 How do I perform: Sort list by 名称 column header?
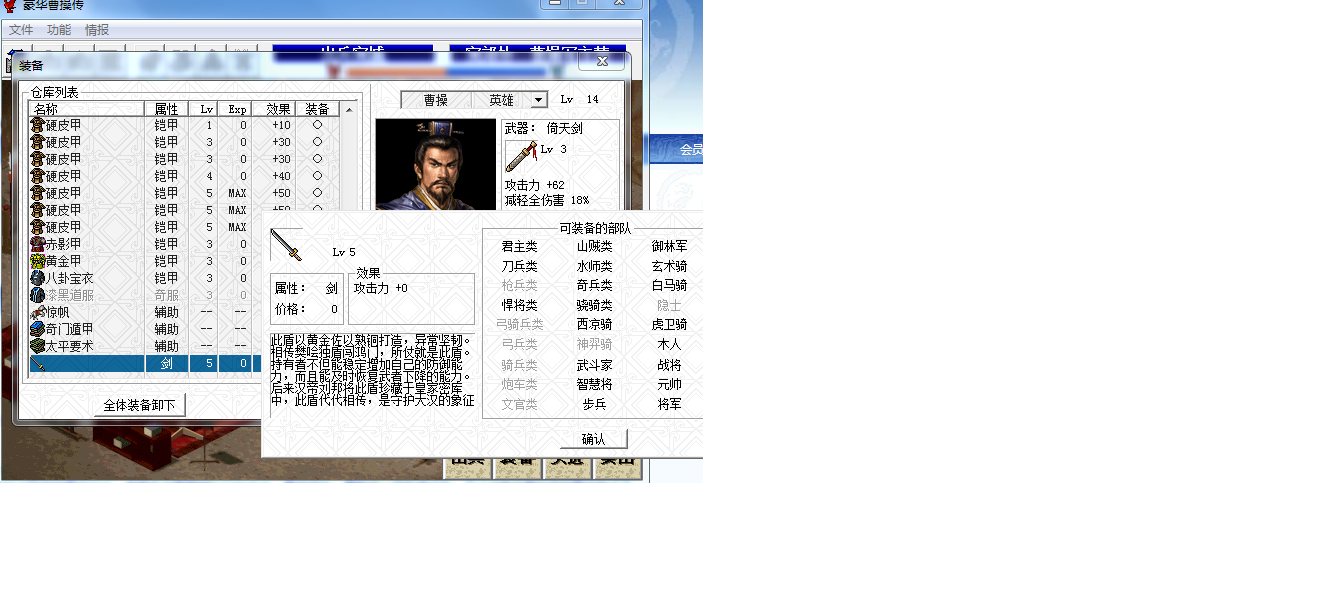pyautogui.click(x=86, y=109)
